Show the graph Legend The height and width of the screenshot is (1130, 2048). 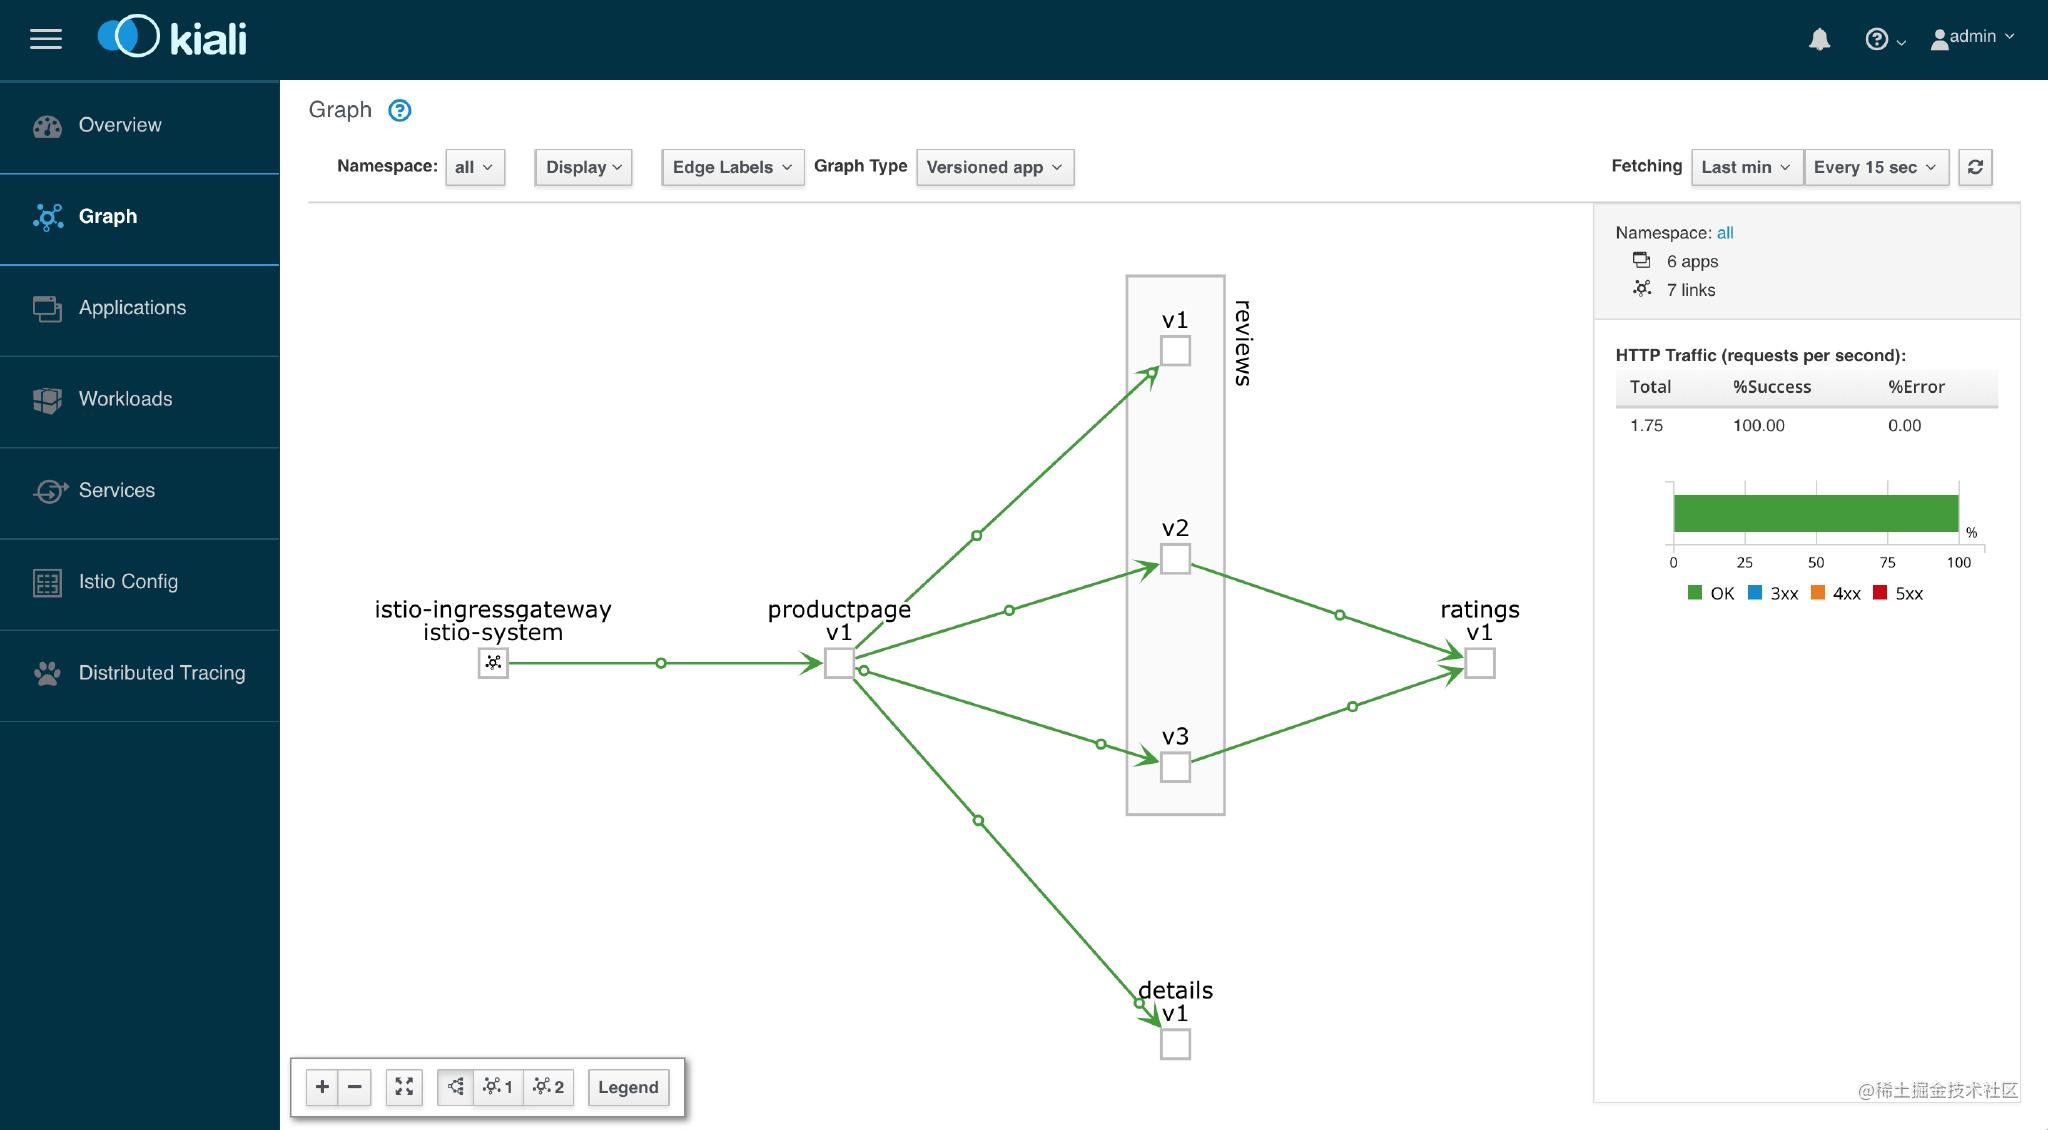point(628,1087)
